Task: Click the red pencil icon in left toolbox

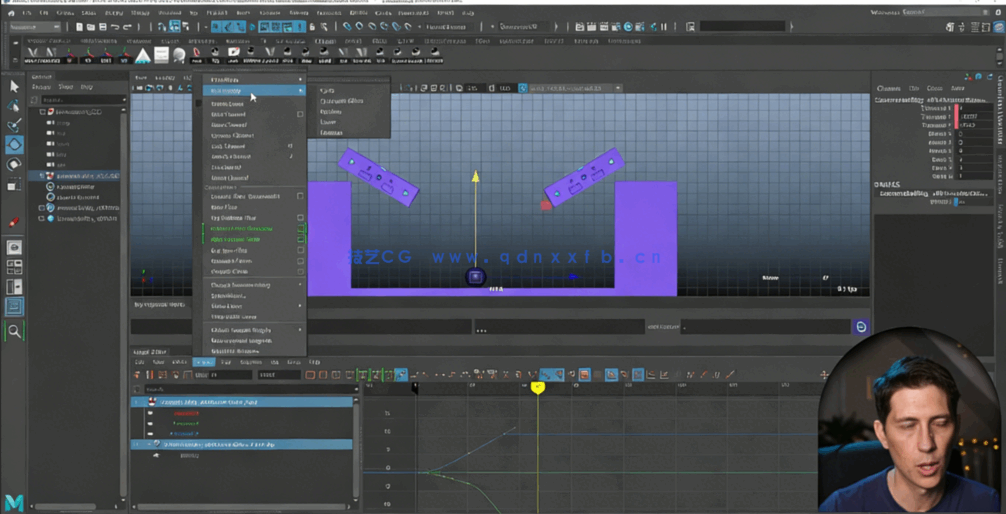Action: (14, 222)
